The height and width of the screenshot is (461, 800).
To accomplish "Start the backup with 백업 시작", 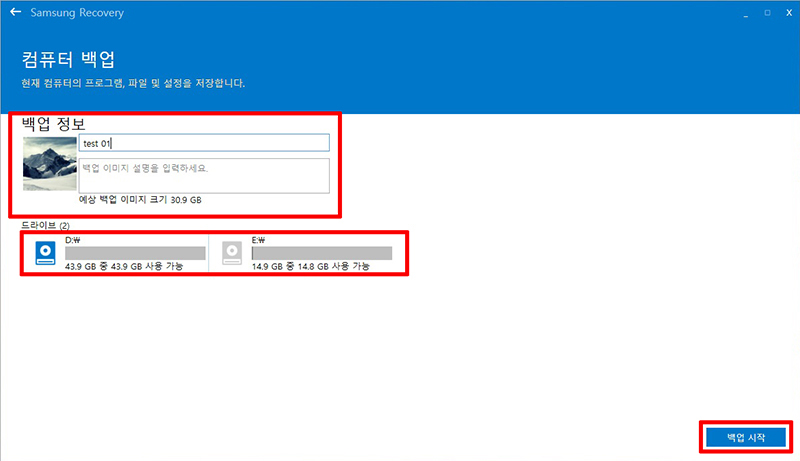I will [746, 437].
